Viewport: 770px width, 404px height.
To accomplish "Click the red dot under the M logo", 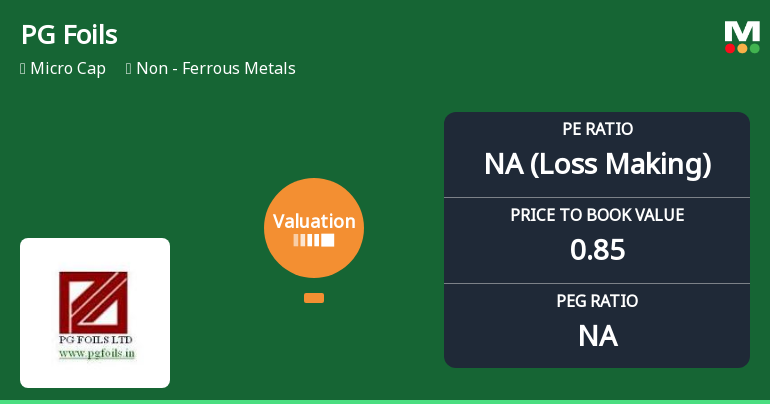I will click(730, 48).
